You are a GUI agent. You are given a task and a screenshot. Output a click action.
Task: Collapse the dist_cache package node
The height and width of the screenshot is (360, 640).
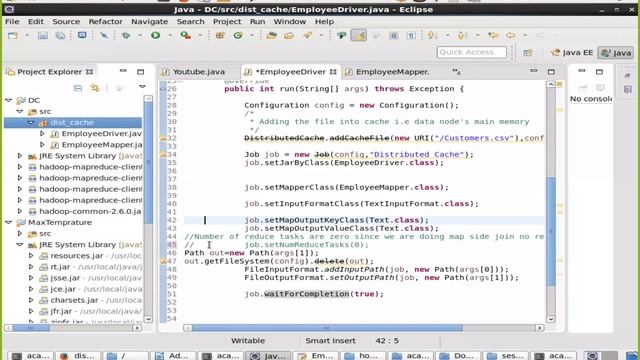click(x=31, y=122)
